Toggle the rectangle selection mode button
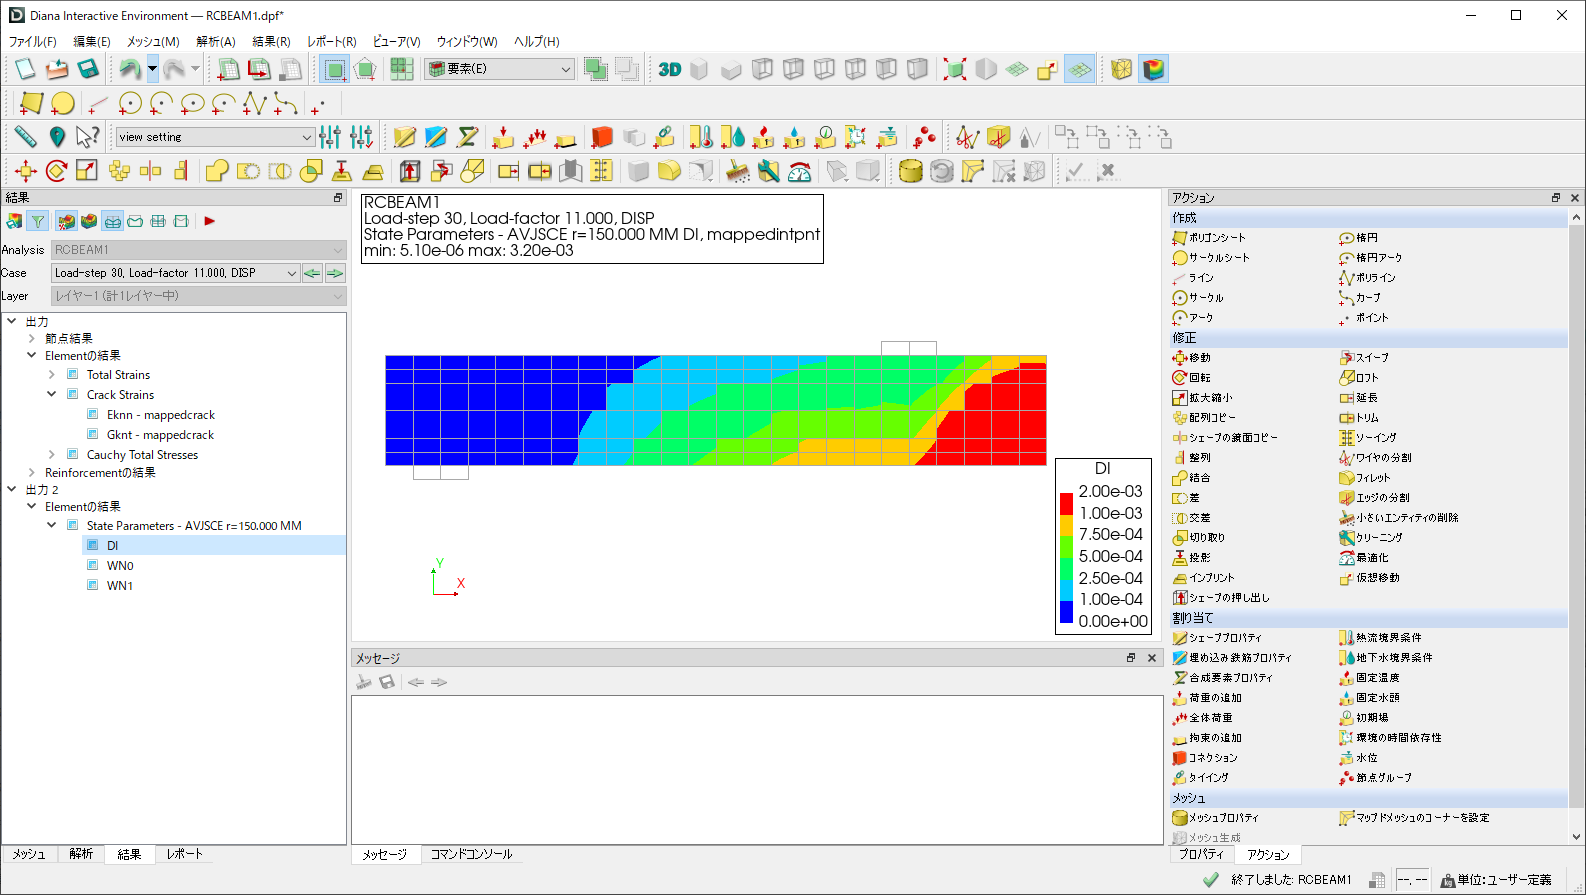The height and width of the screenshot is (895, 1586). point(335,69)
